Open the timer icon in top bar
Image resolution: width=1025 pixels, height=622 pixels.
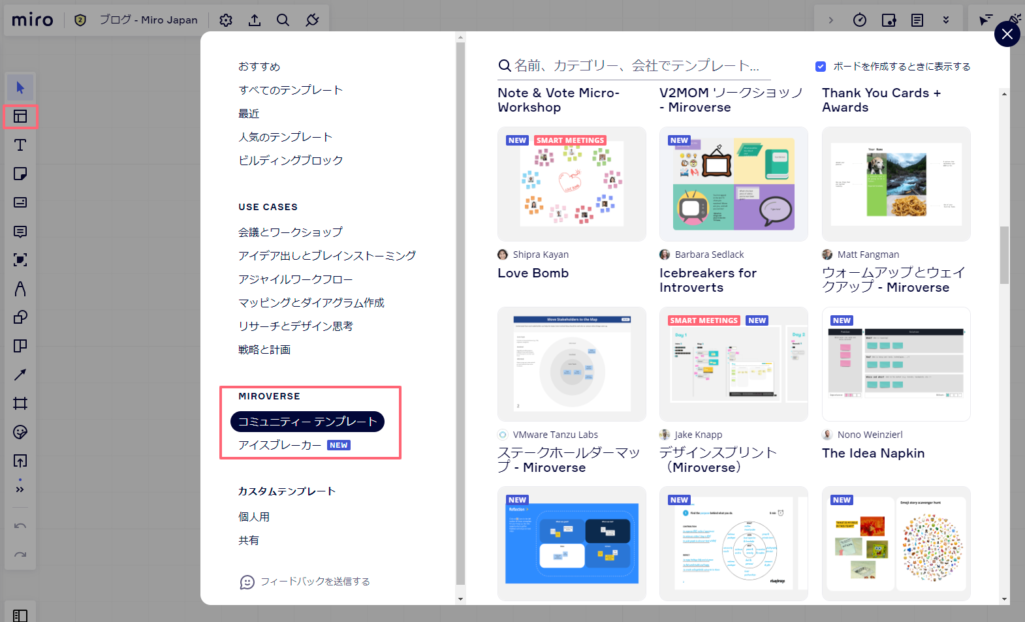(x=860, y=20)
